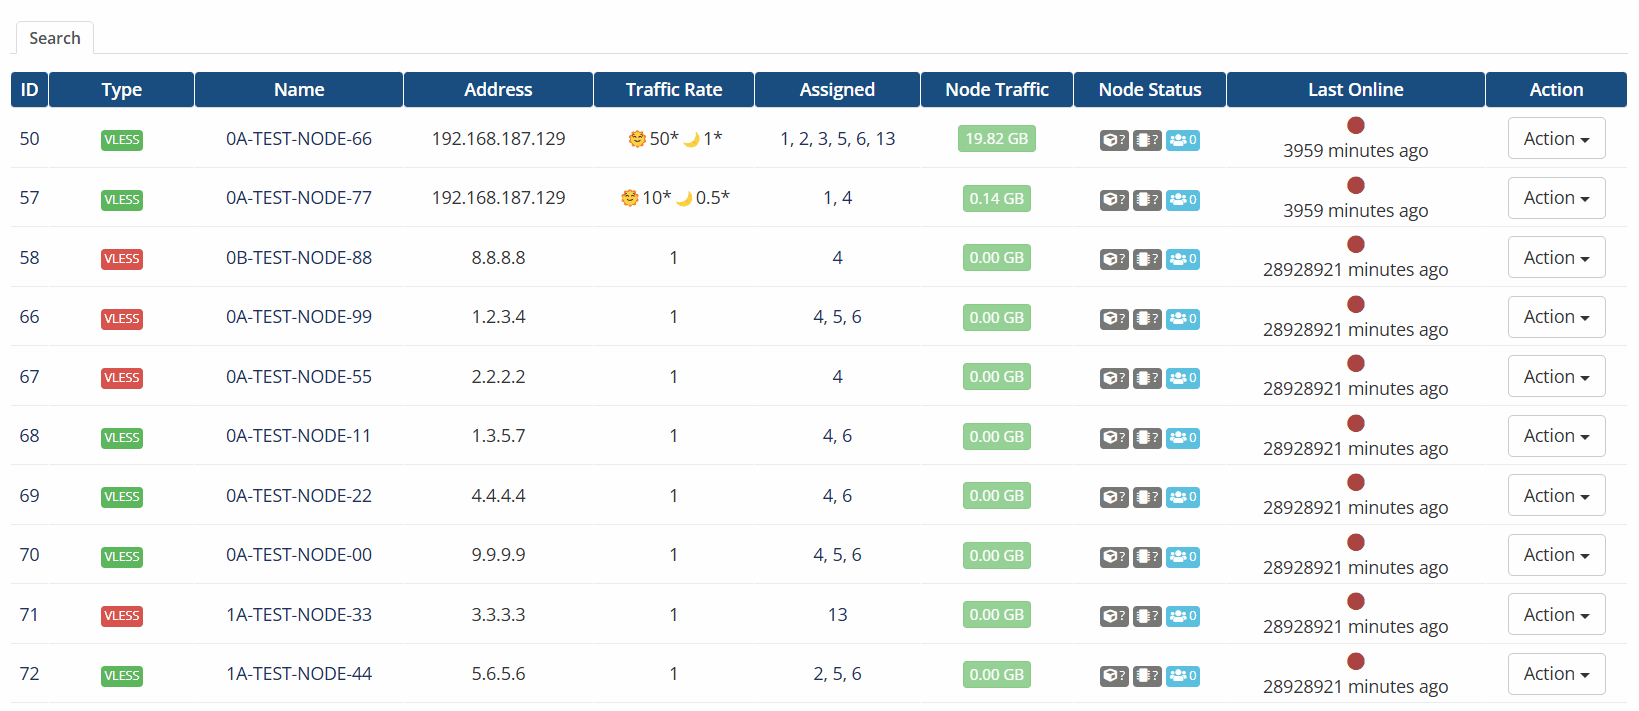Click the 19.82 GB node traffic badge

pyautogui.click(x=996, y=139)
